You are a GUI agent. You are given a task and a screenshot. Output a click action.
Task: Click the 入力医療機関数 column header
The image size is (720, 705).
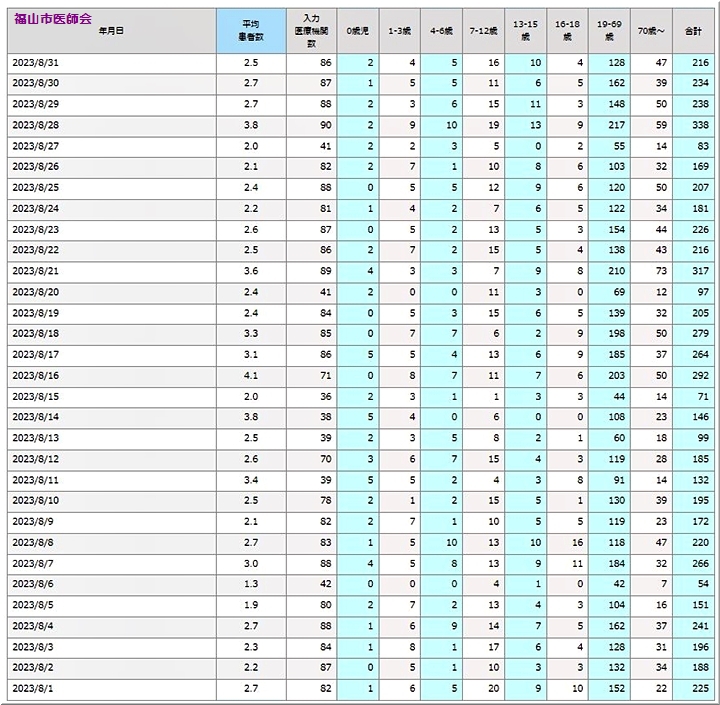(311, 30)
